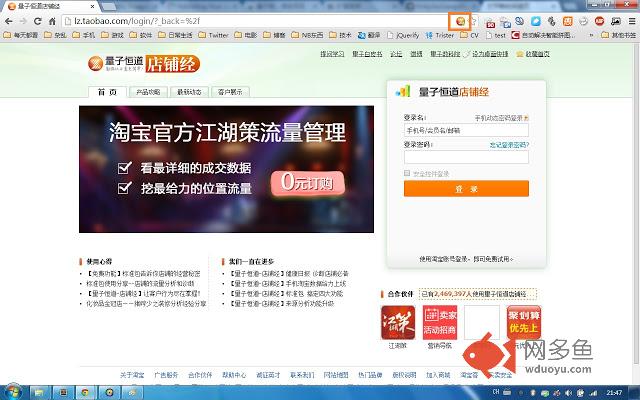Open the 化妆品金冠店 article link
640x400 pixels.
[x=146, y=304]
